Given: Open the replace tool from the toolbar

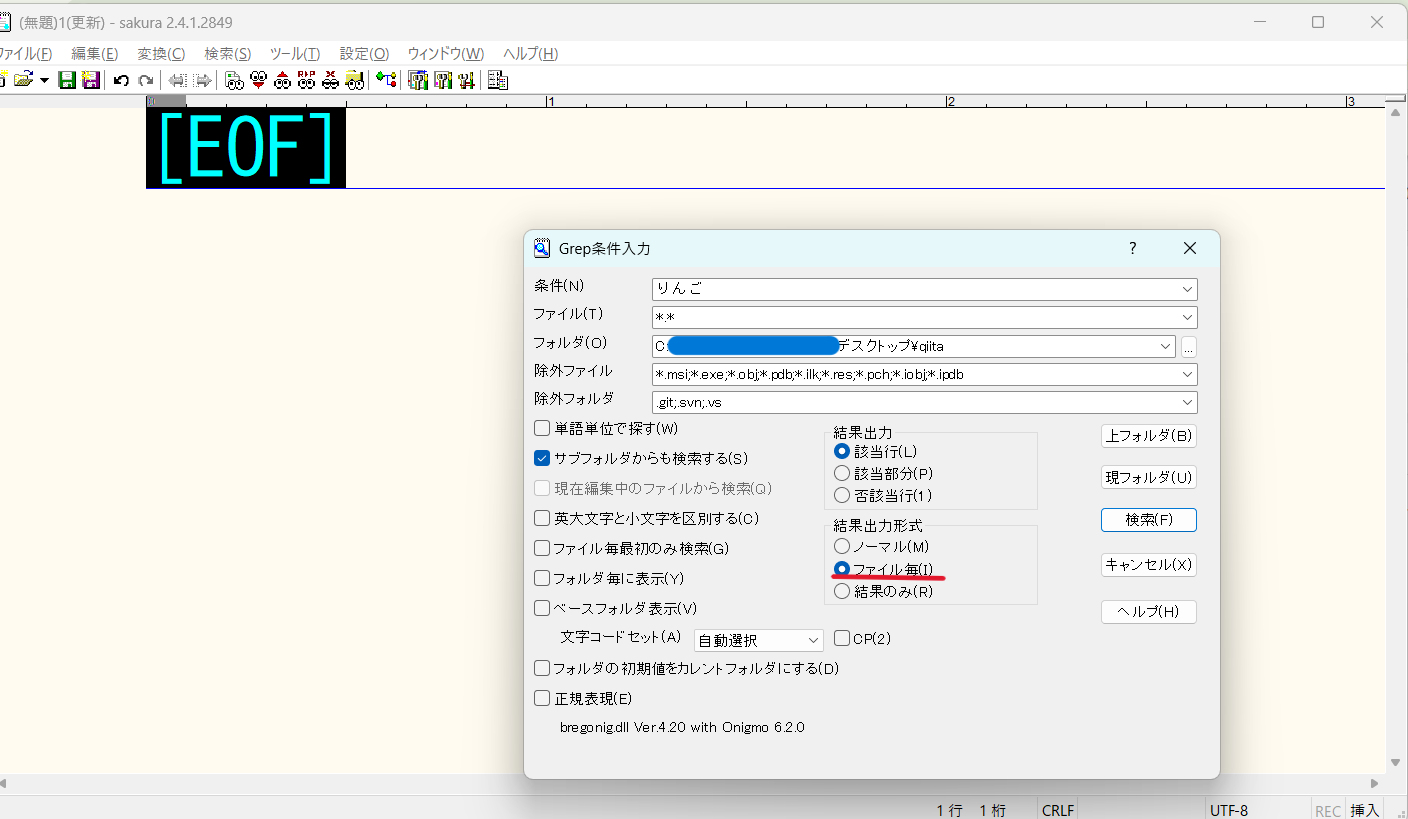Looking at the screenshot, I should point(306,80).
